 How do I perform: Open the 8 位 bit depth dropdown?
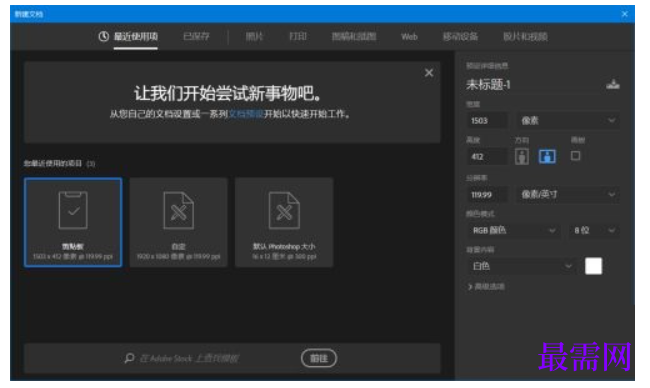click(x=594, y=230)
